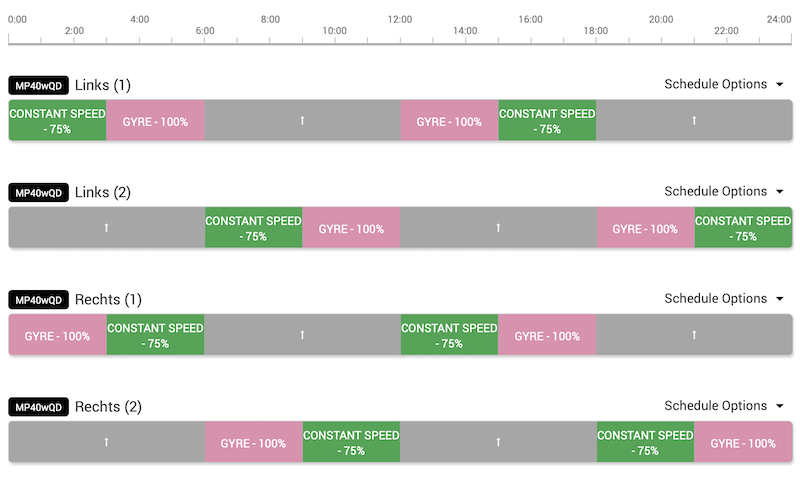Image resolution: width=800 pixels, height=484 pixels.
Task: Click the middle gray arrow block in Rechts (2)
Action: 498,442
